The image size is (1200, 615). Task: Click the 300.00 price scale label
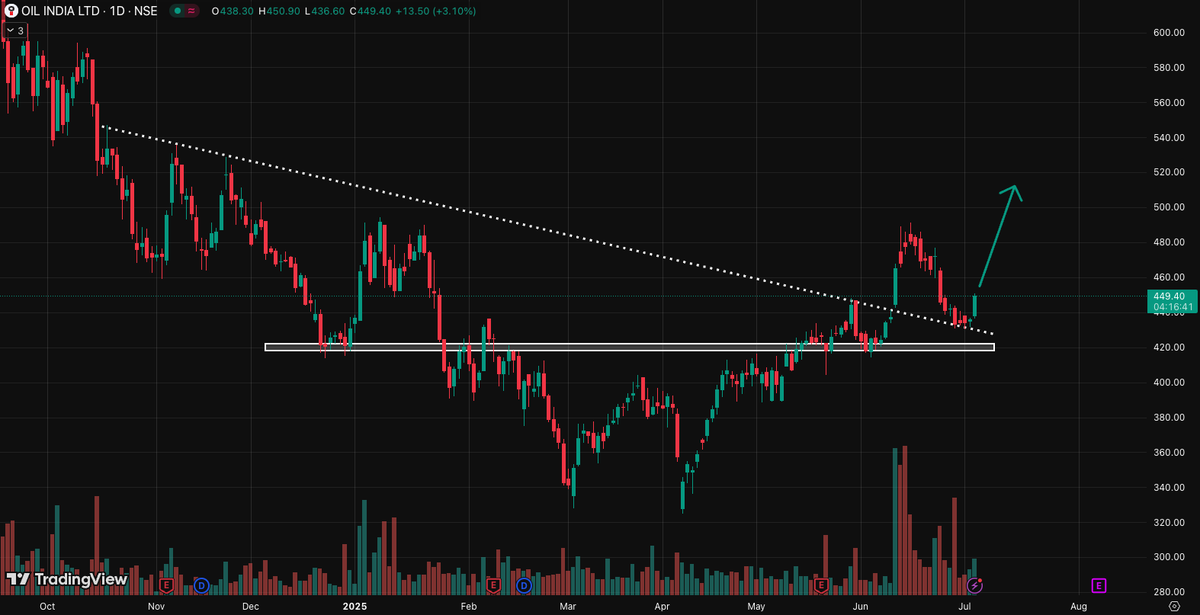1169,558
